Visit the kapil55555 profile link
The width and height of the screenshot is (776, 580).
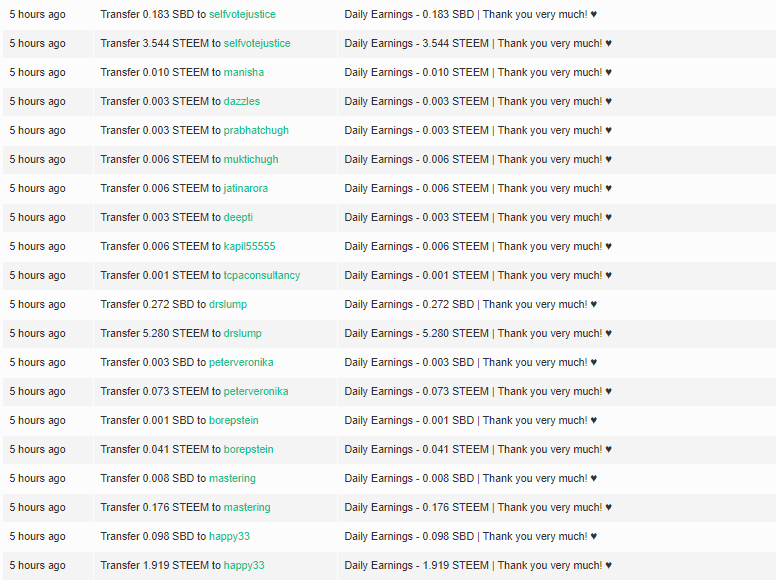(249, 246)
